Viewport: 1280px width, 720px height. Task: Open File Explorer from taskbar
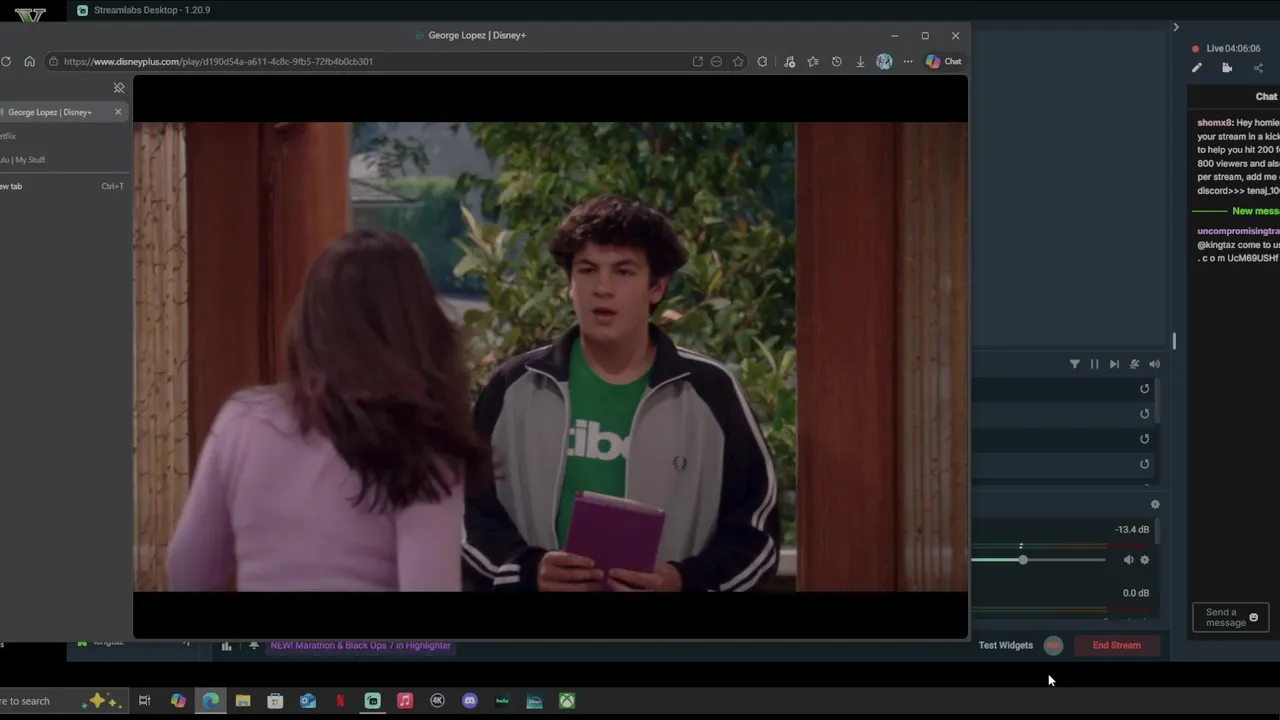(243, 701)
